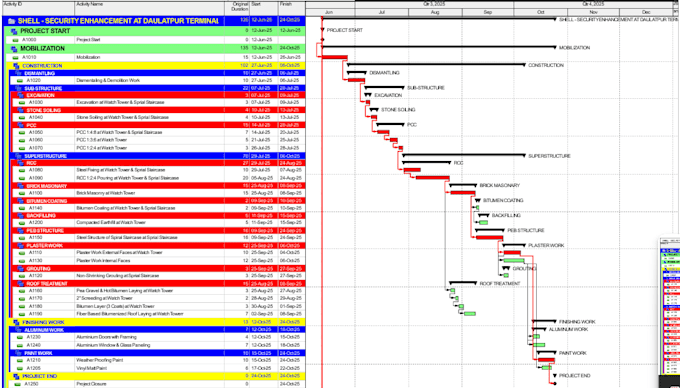Click activity icon beside A1020
Screen dimensions: 680x388
click(x=20, y=81)
